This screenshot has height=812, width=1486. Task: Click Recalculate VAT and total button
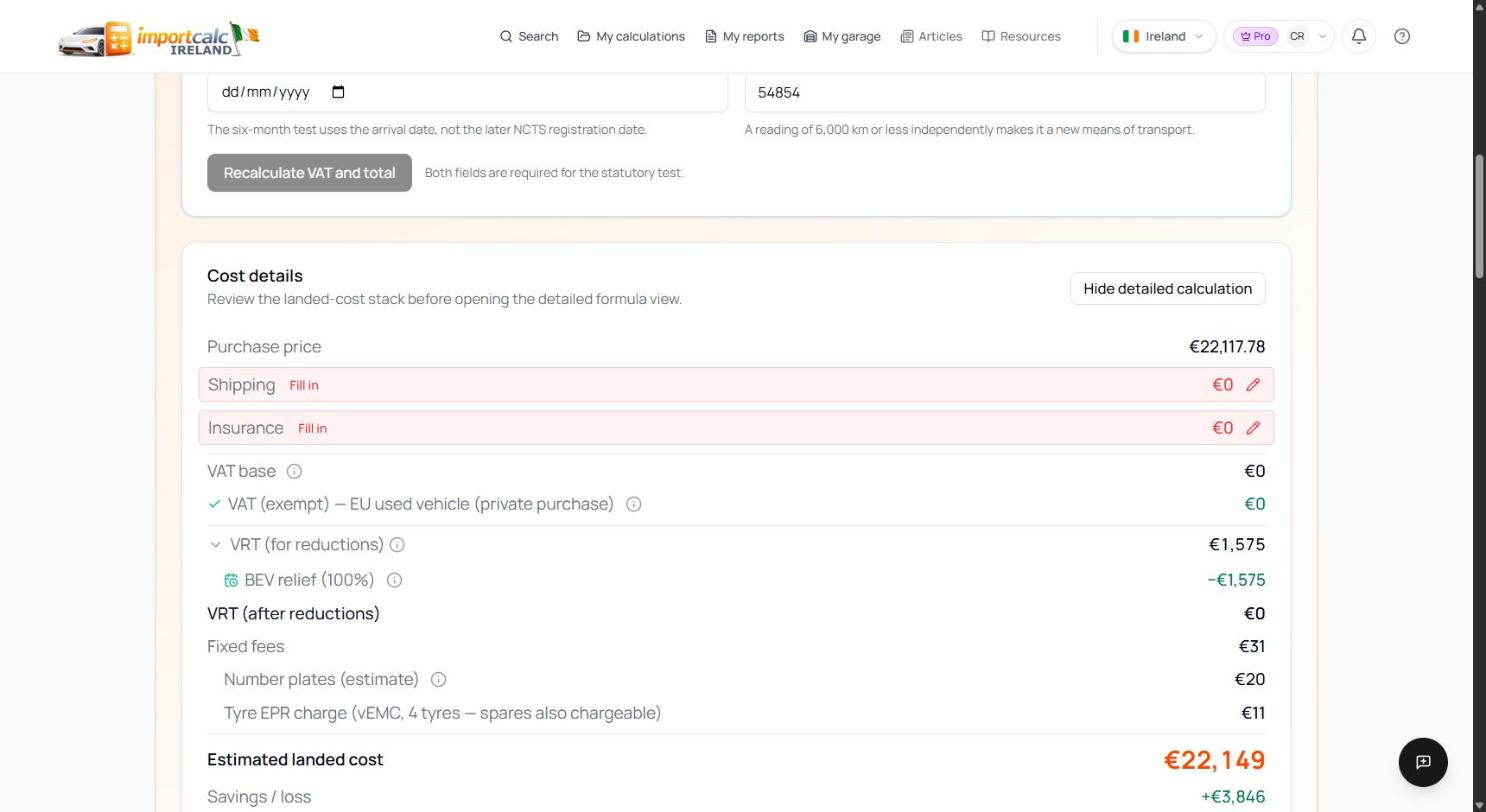pyautogui.click(x=309, y=173)
